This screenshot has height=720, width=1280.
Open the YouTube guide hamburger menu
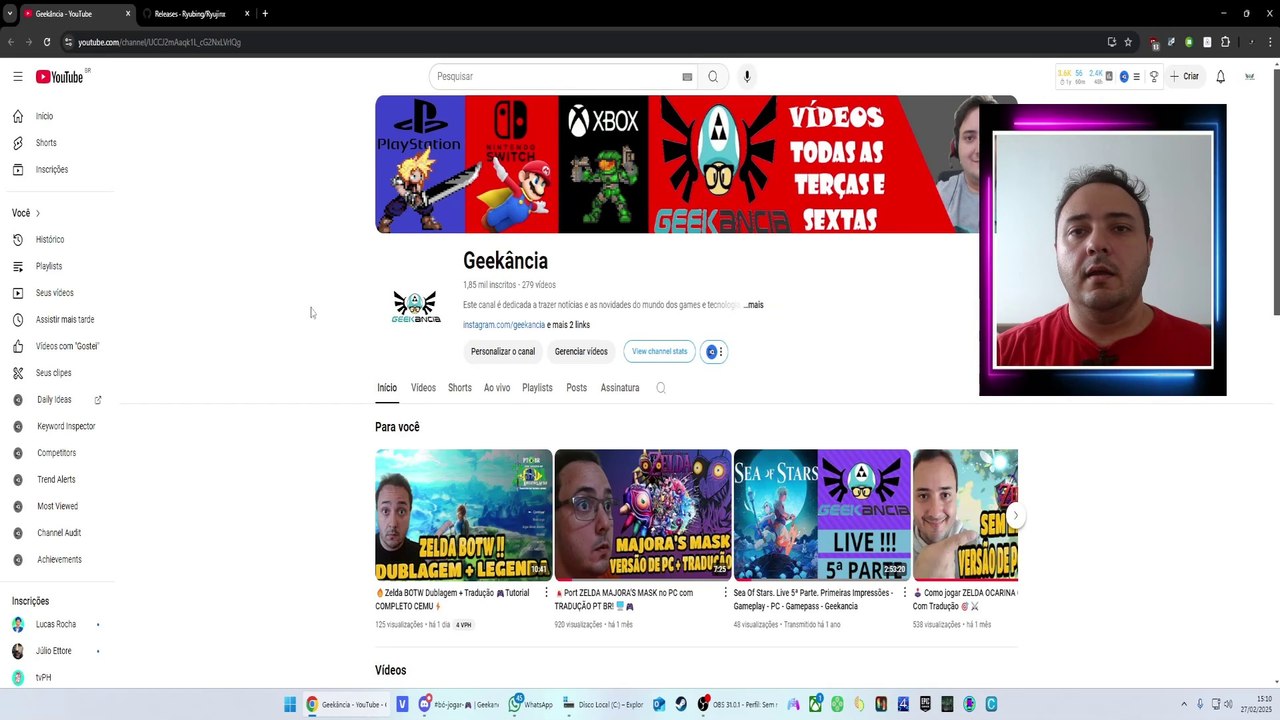tap(17, 76)
